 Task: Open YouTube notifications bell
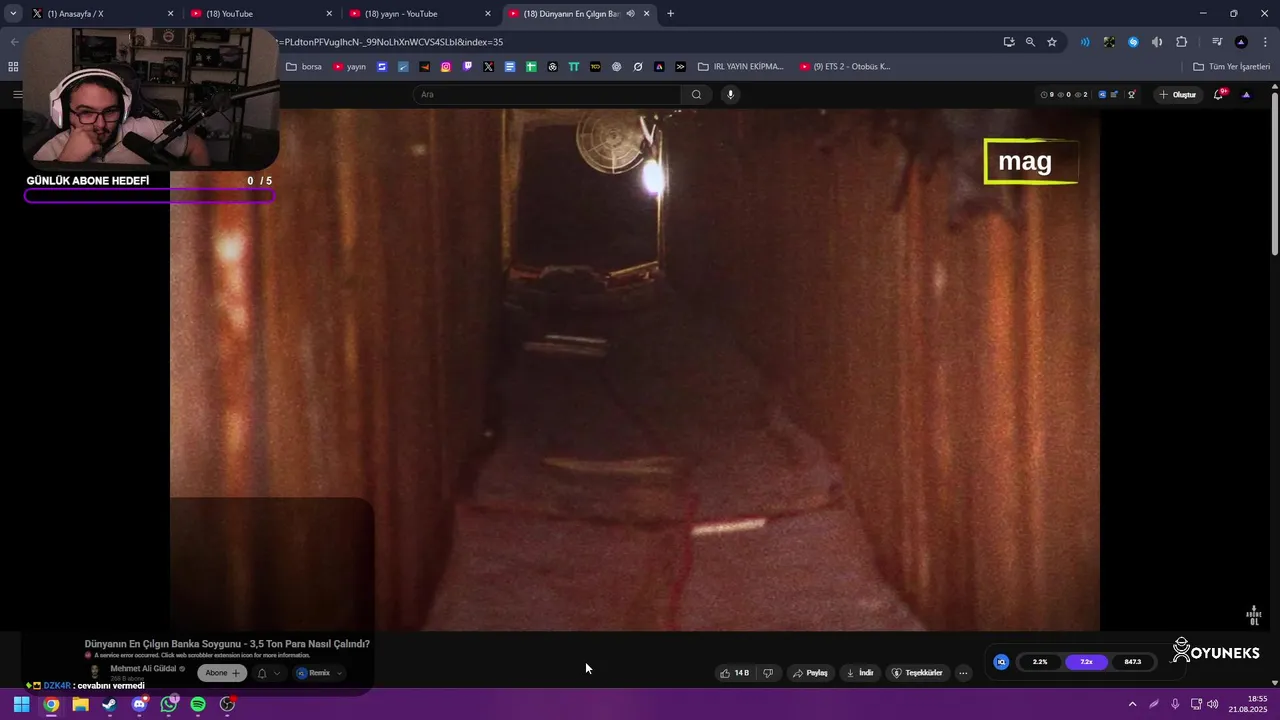pos(1218,95)
